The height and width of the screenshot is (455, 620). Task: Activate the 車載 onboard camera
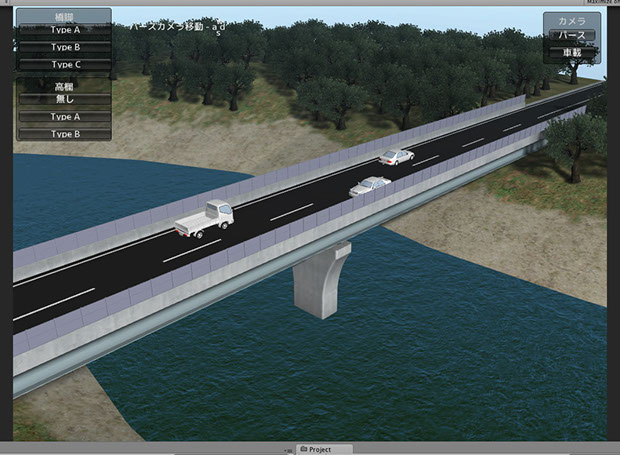pos(572,52)
